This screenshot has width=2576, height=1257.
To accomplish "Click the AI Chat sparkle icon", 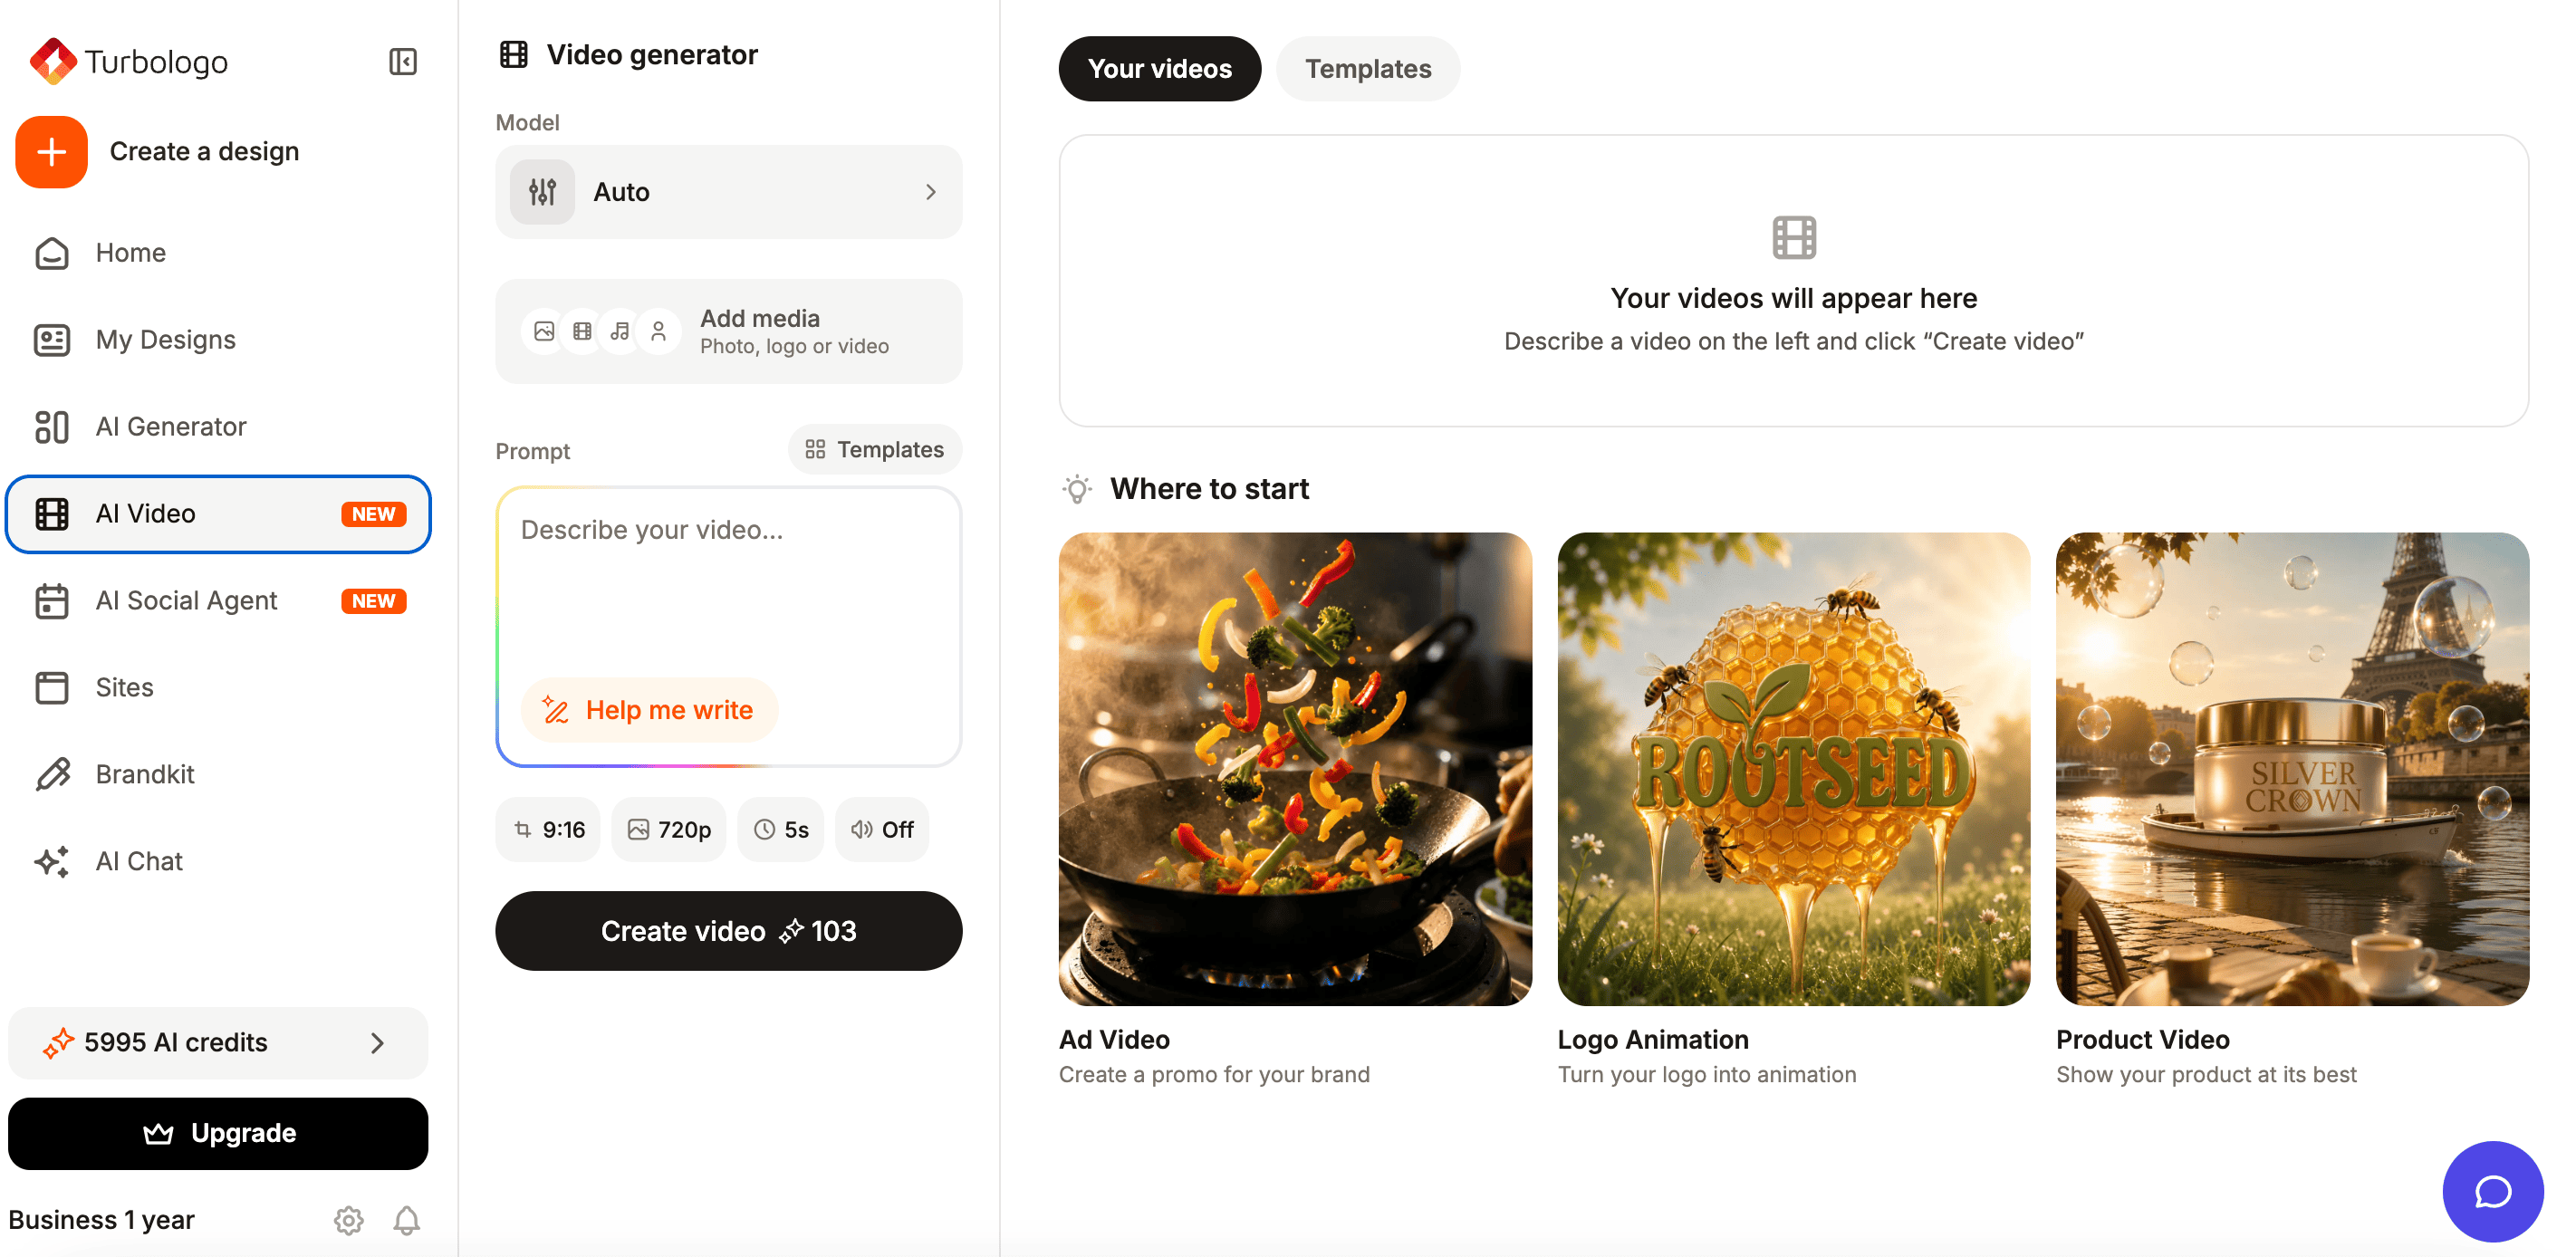I will click(x=52, y=861).
